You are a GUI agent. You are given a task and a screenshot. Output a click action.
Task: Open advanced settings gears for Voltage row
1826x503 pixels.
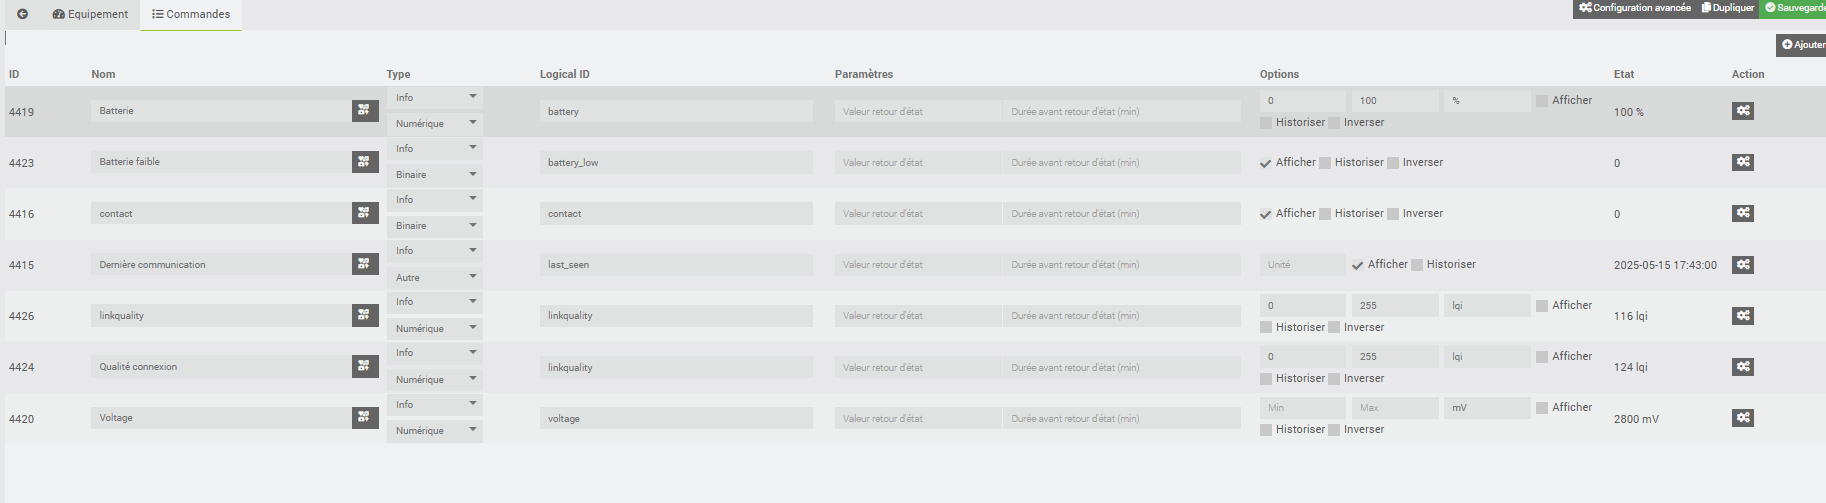click(1743, 418)
